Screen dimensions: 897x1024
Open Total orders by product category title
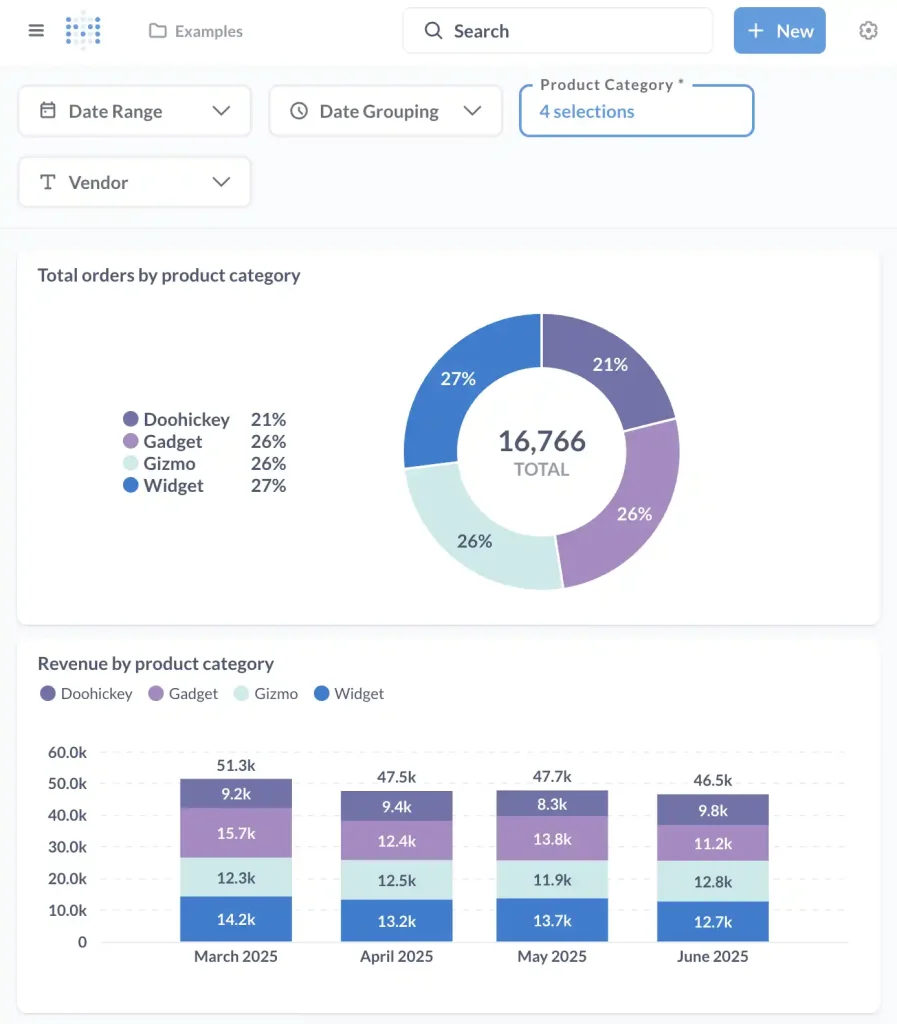point(169,275)
